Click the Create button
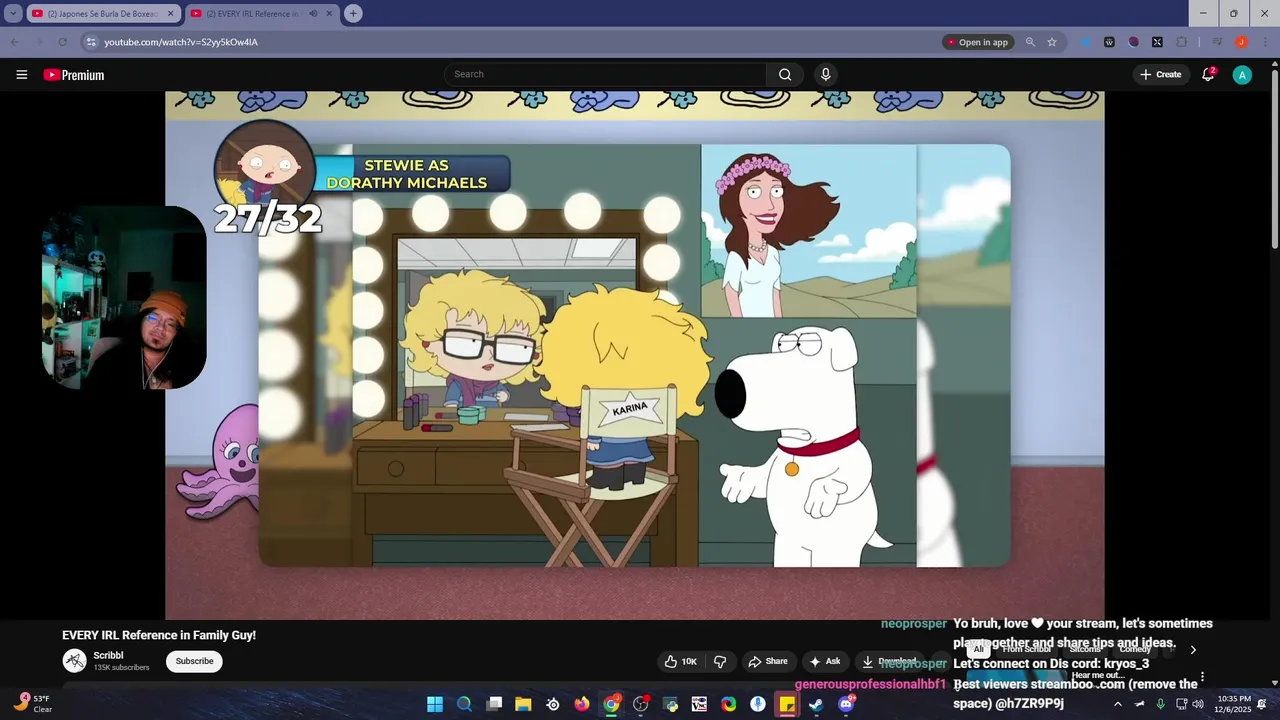The image size is (1280, 720). tap(1161, 74)
